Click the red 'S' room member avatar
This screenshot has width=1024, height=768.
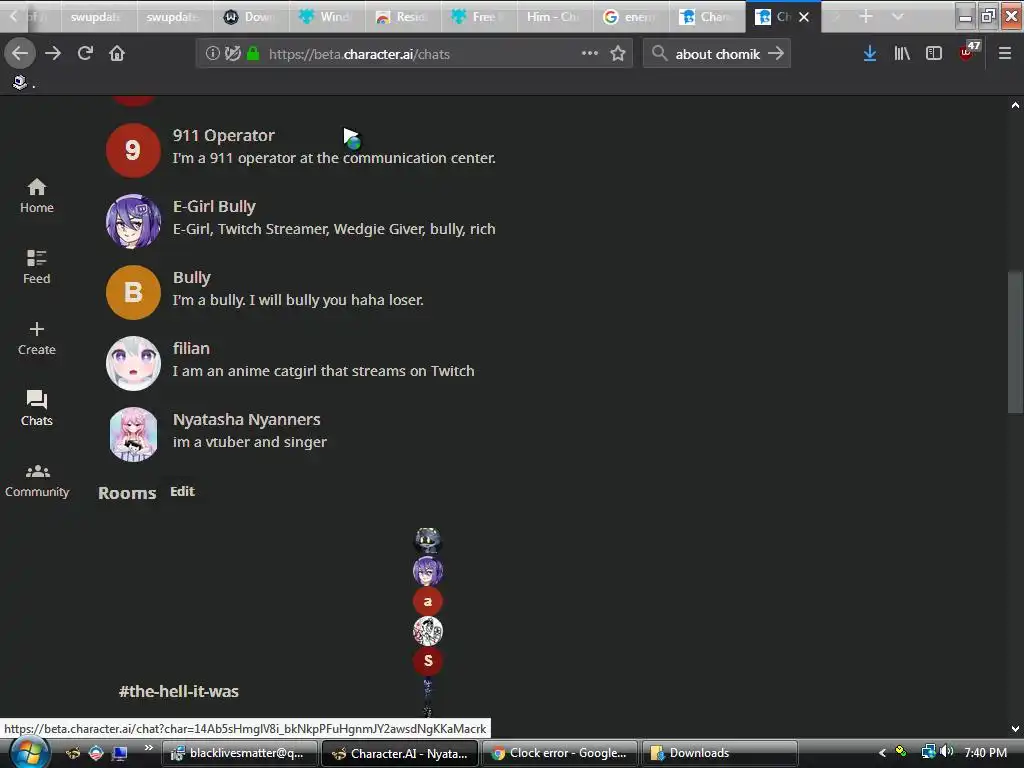pos(428,660)
